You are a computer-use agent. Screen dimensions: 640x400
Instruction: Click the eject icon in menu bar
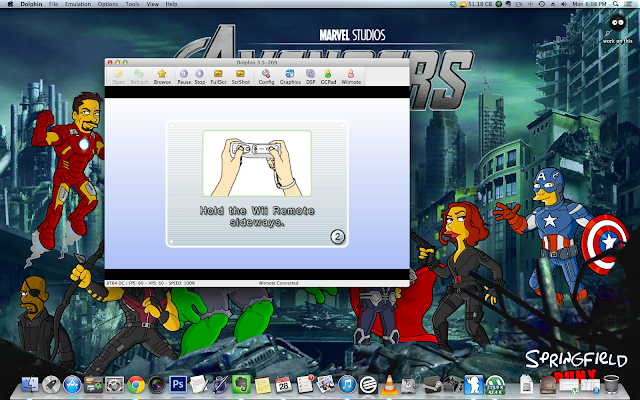[553, 4]
